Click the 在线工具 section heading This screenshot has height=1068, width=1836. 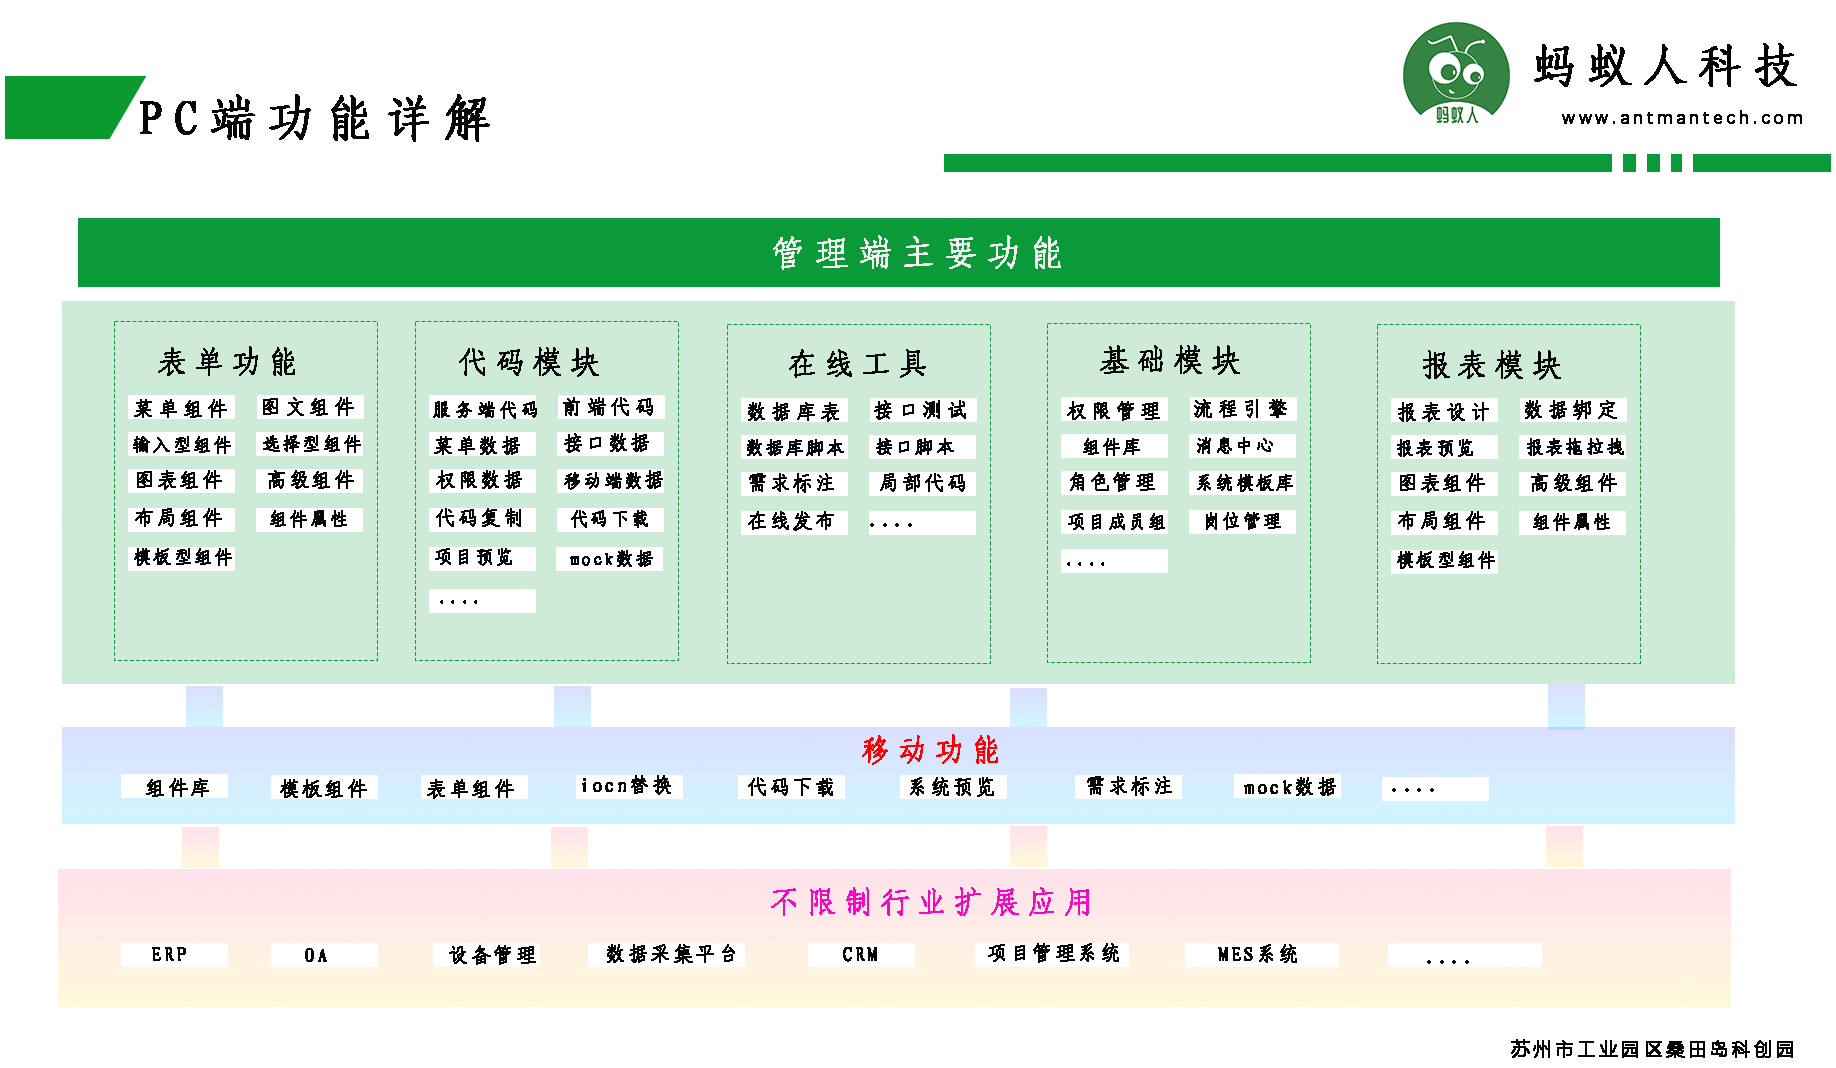858,364
